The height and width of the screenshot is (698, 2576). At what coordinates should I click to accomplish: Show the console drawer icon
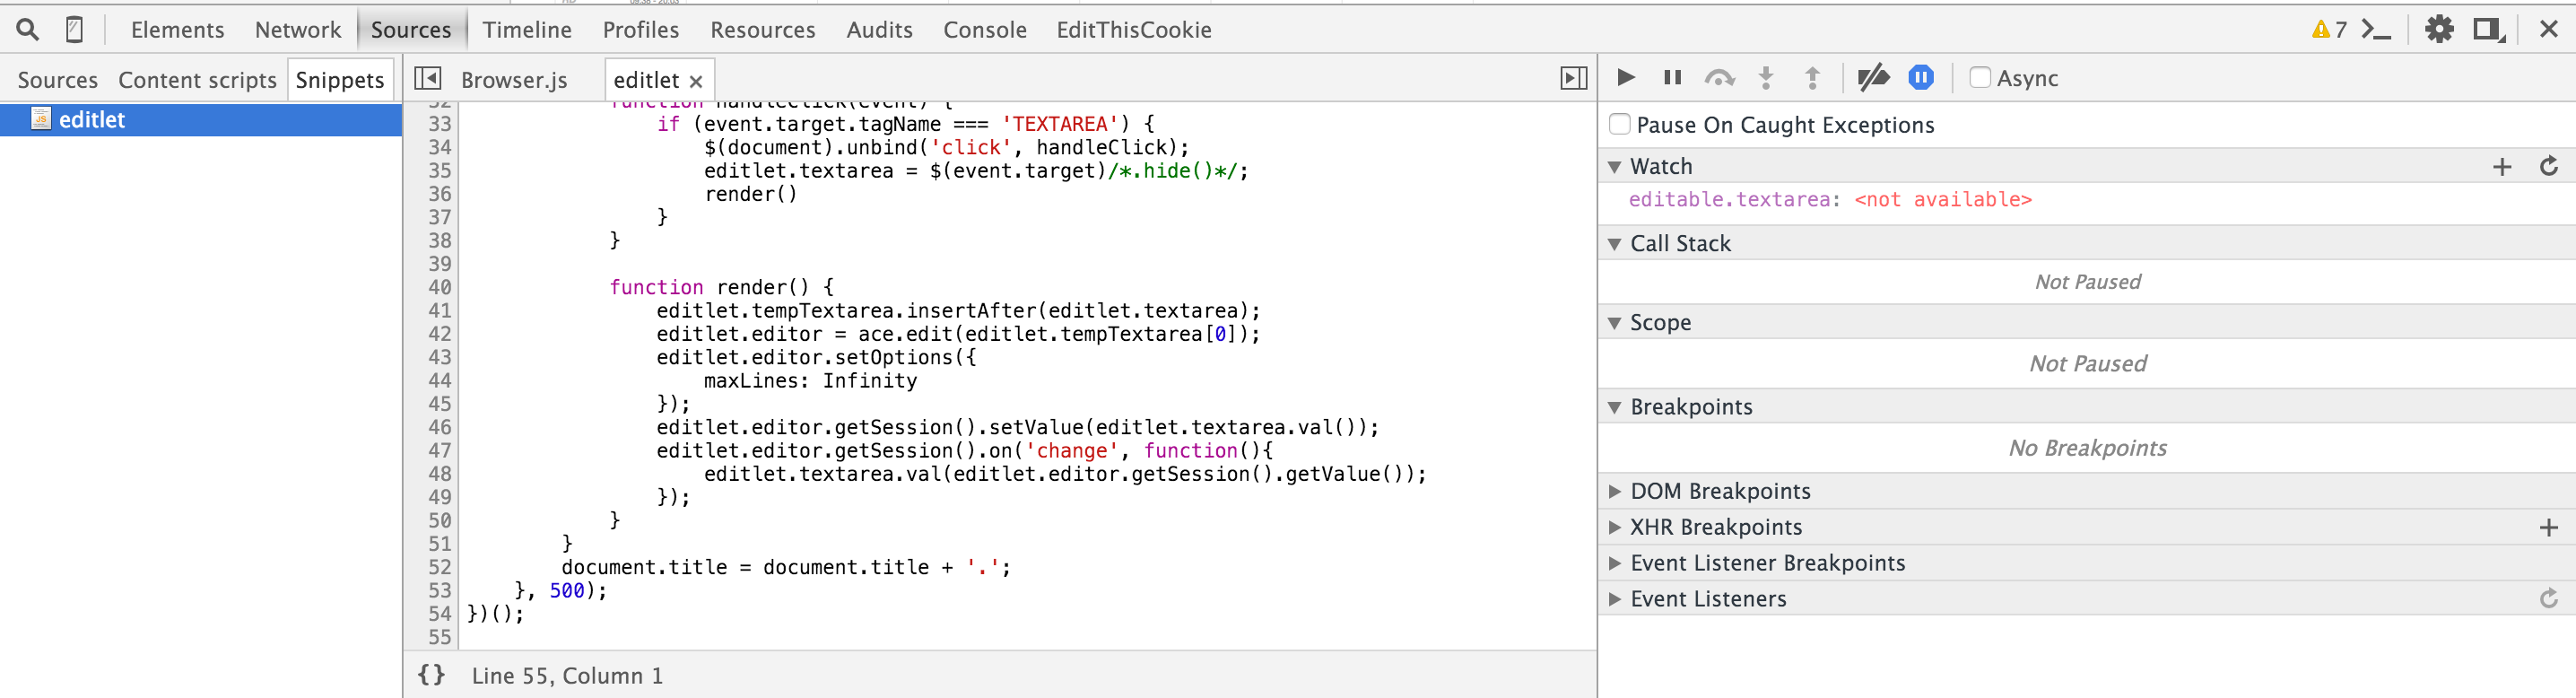[x=2376, y=30]
